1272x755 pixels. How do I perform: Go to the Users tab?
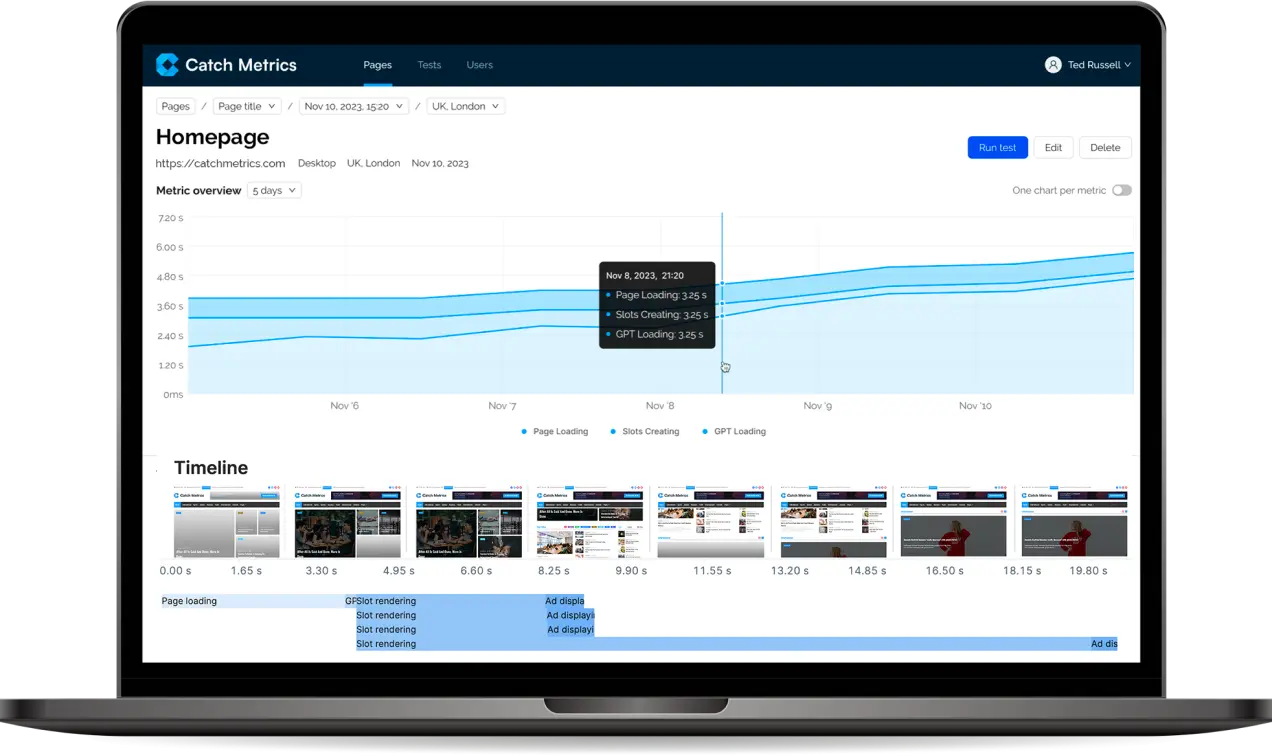479,65
